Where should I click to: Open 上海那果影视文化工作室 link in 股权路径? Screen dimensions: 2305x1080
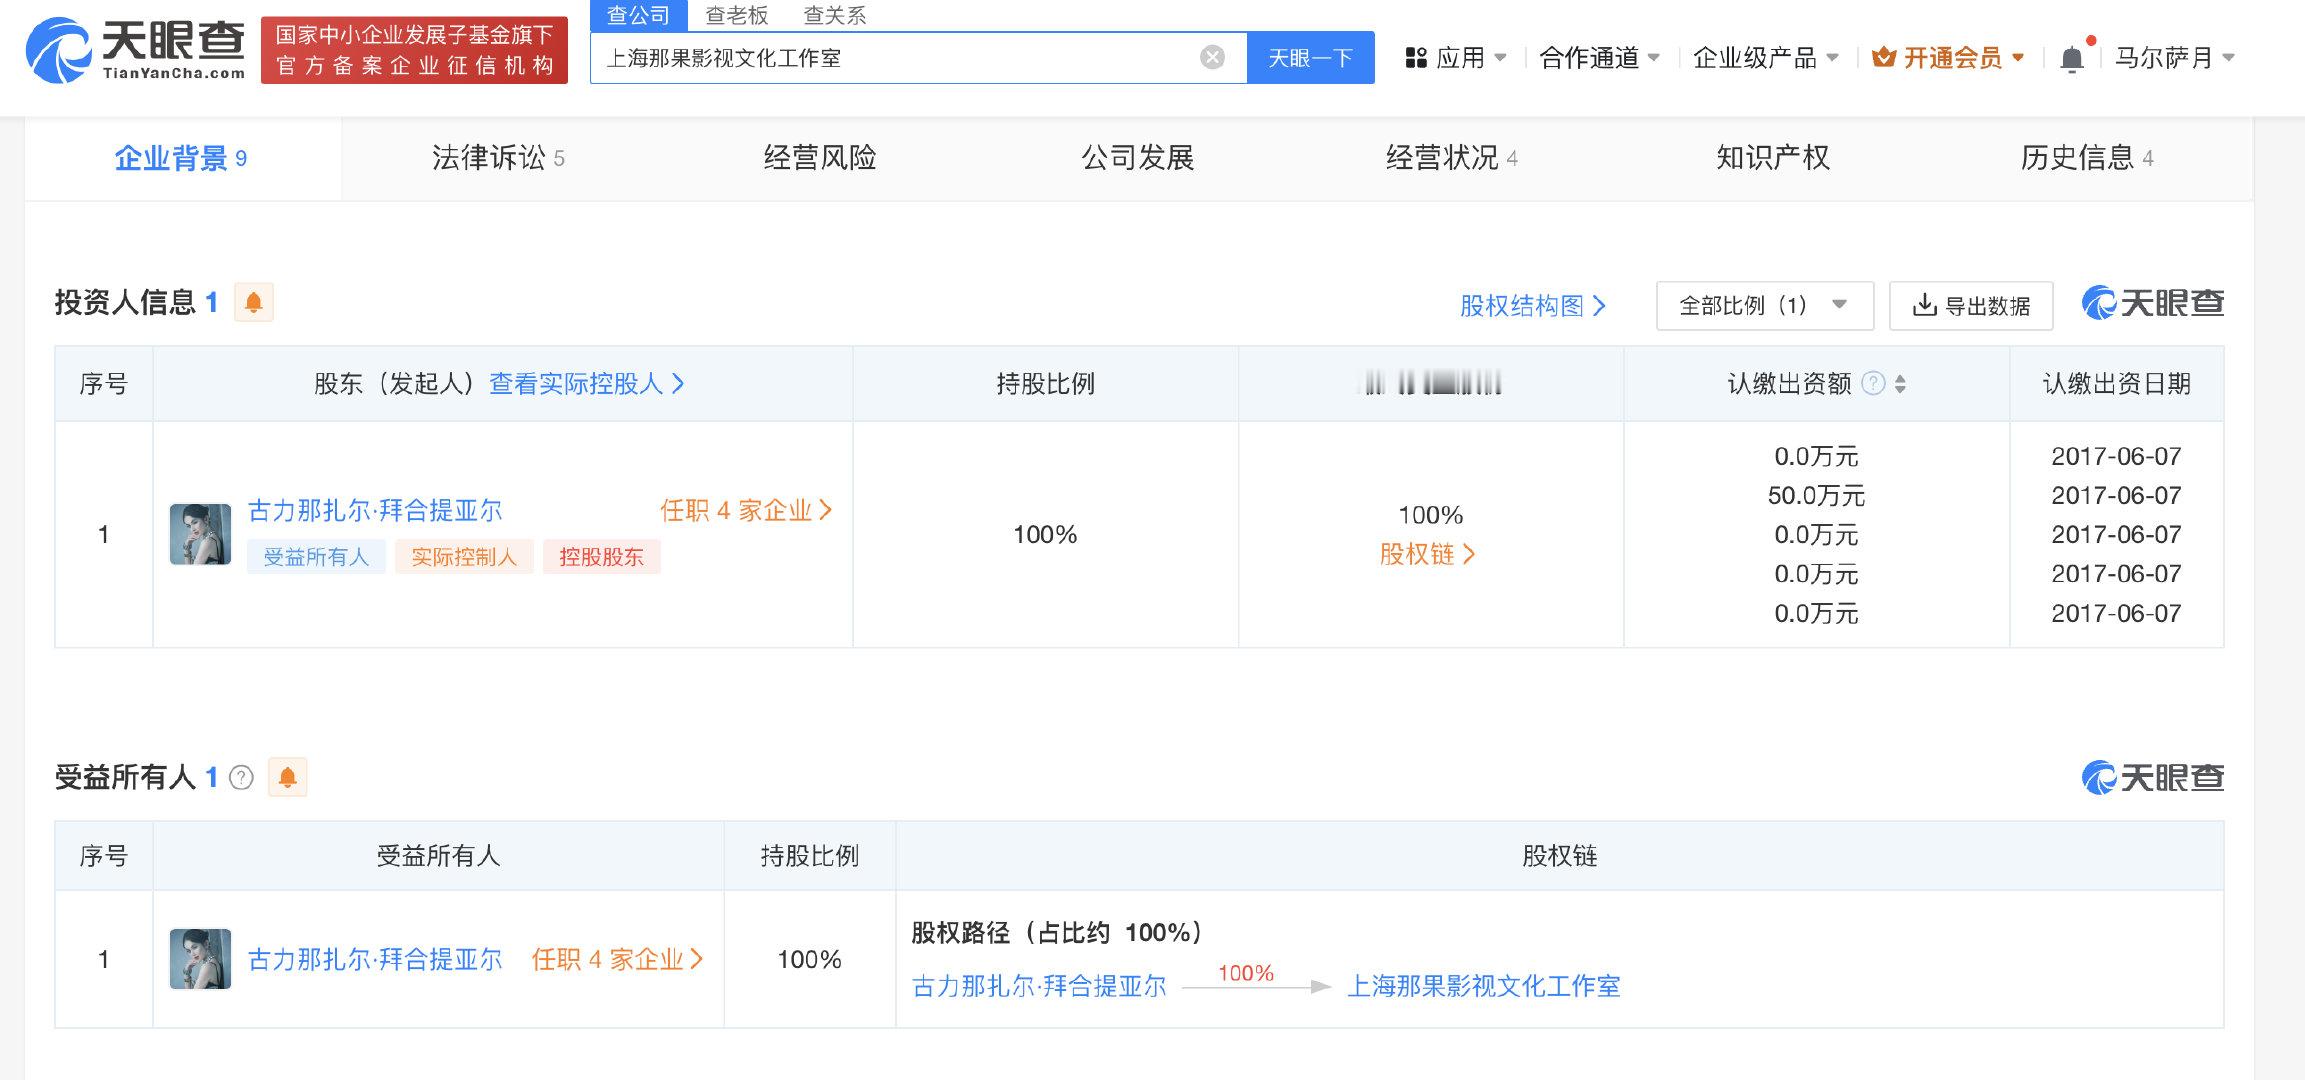[1484, 987]
